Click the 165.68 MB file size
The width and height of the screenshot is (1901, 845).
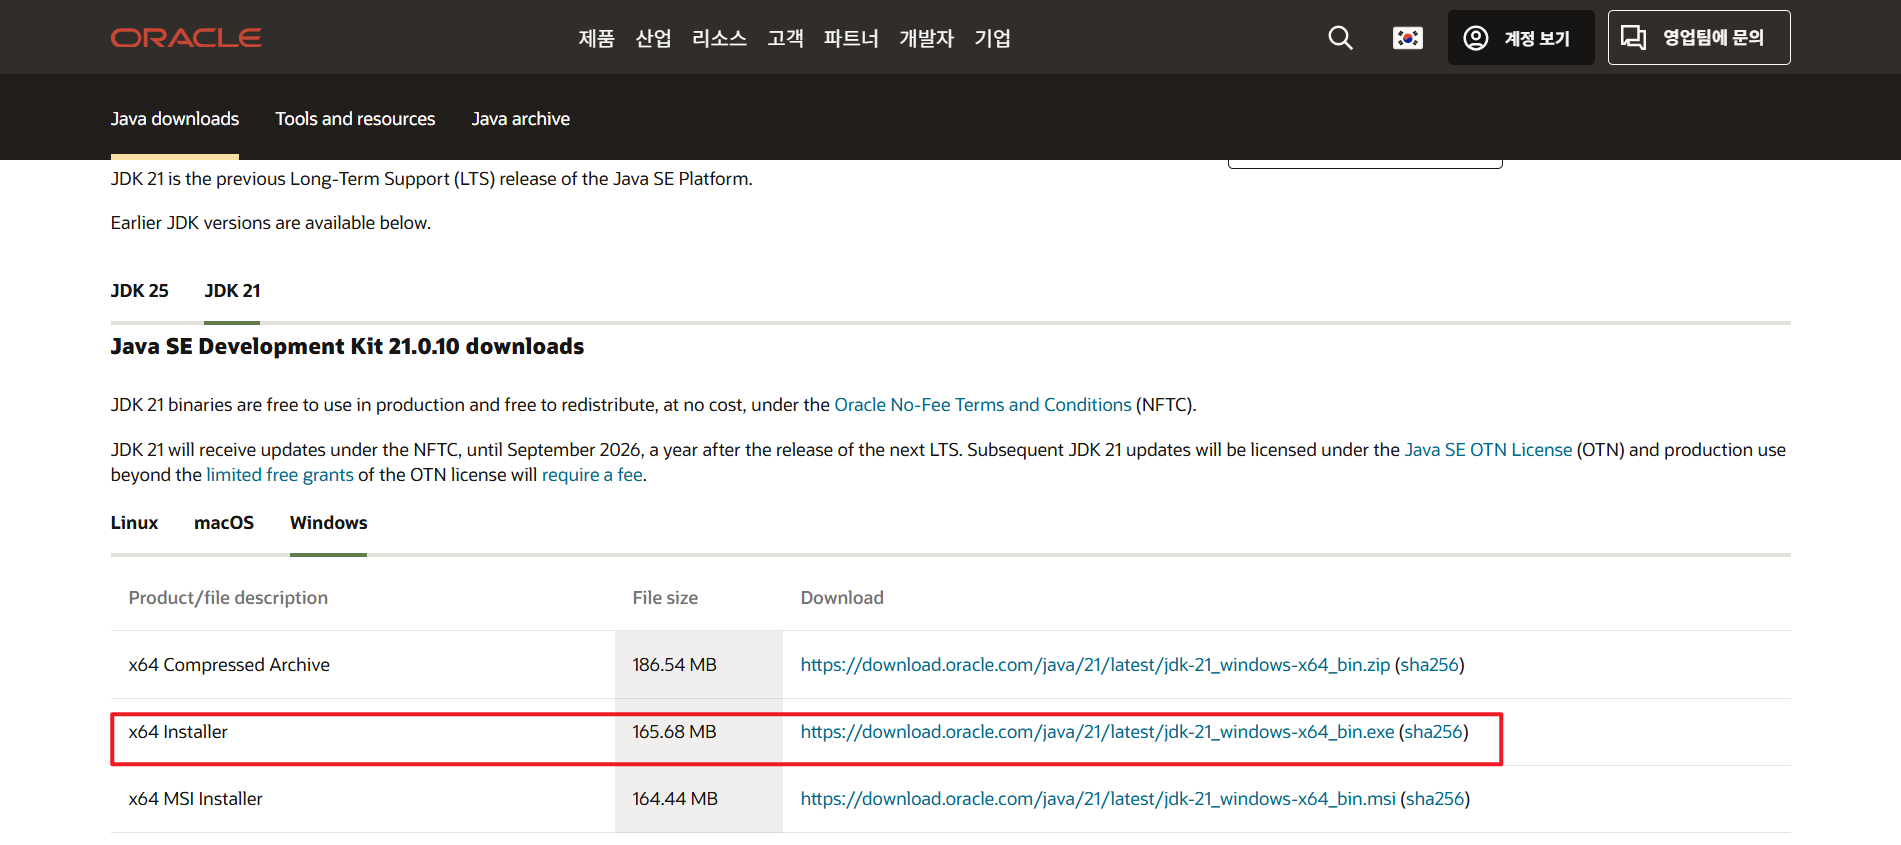pos(674,732)
